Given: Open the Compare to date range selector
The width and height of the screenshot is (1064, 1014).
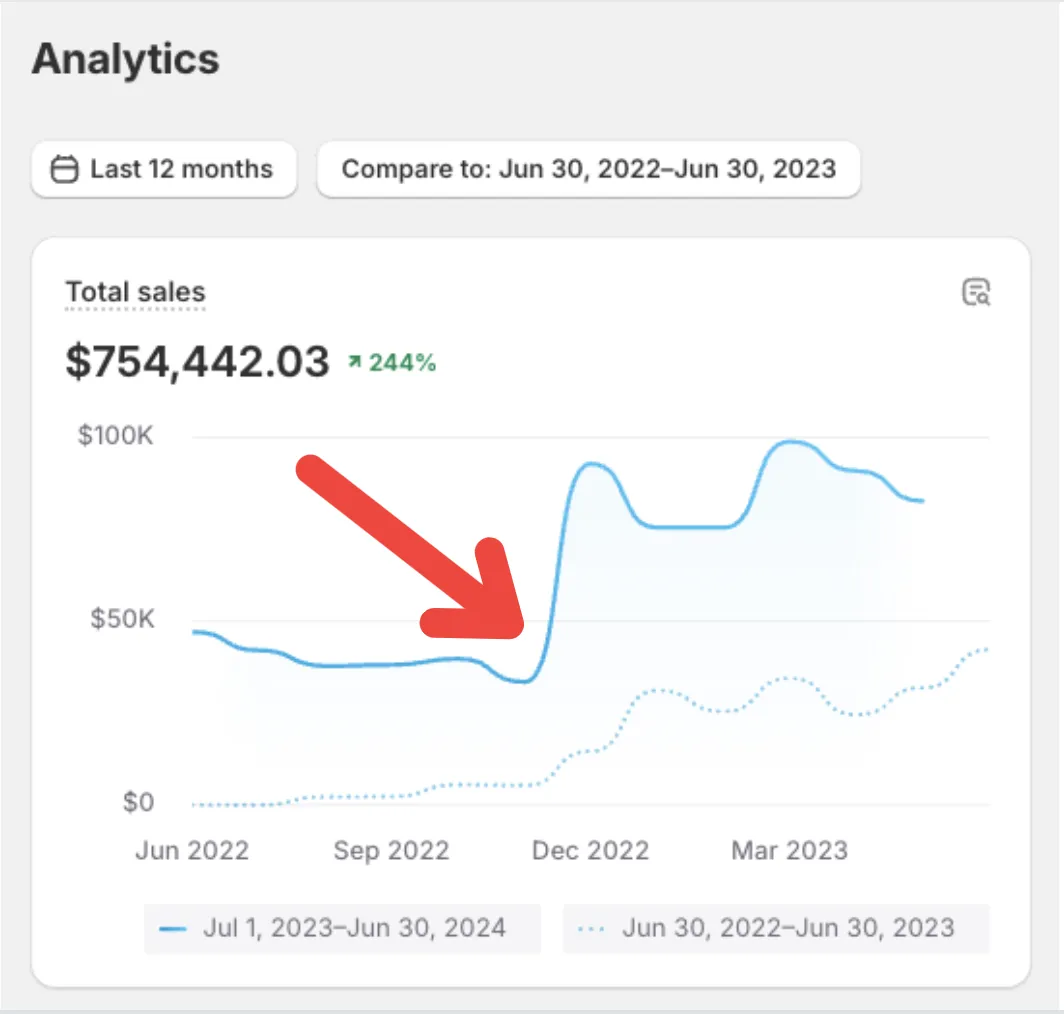Looking at the screenshot, I should click(588, 169).
